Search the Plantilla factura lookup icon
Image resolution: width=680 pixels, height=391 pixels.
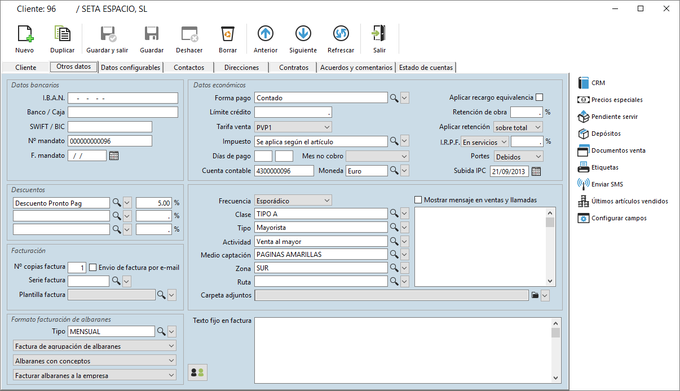(x=161, y=295)
